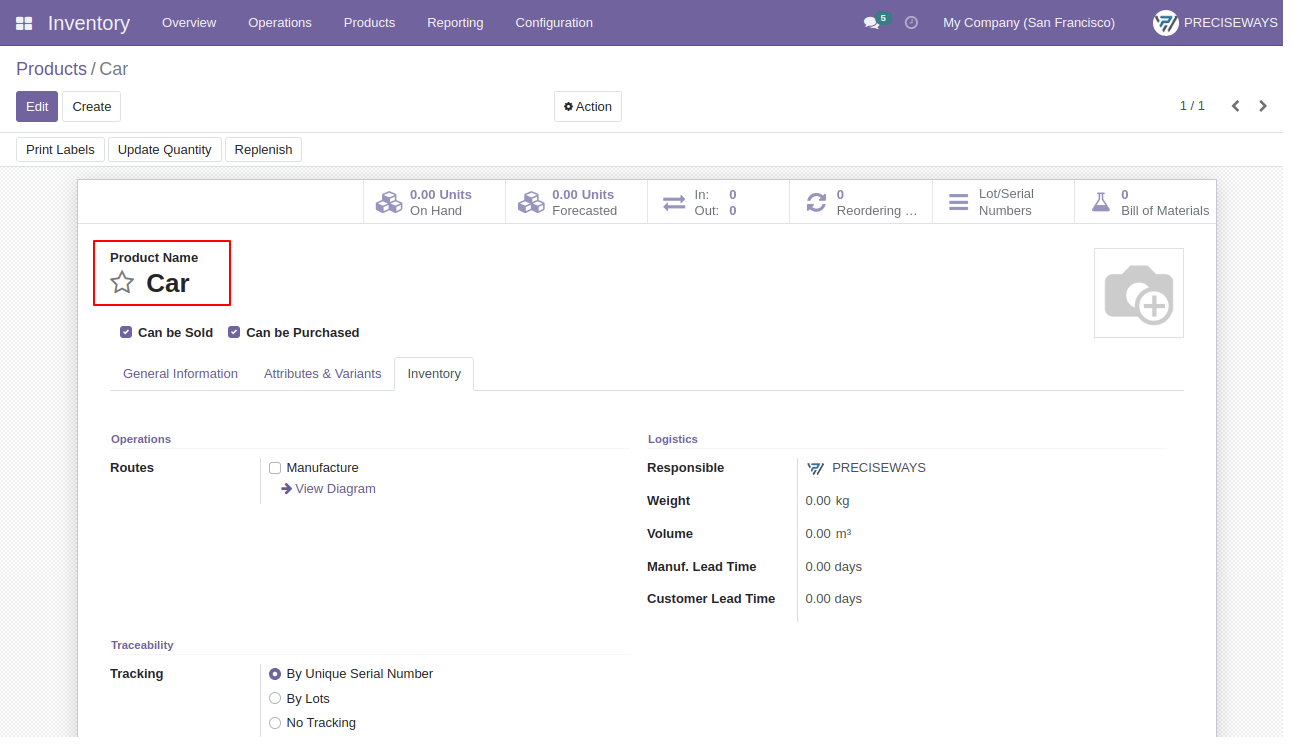
Task: Switch to General Information tab
Action: [180, 374]
